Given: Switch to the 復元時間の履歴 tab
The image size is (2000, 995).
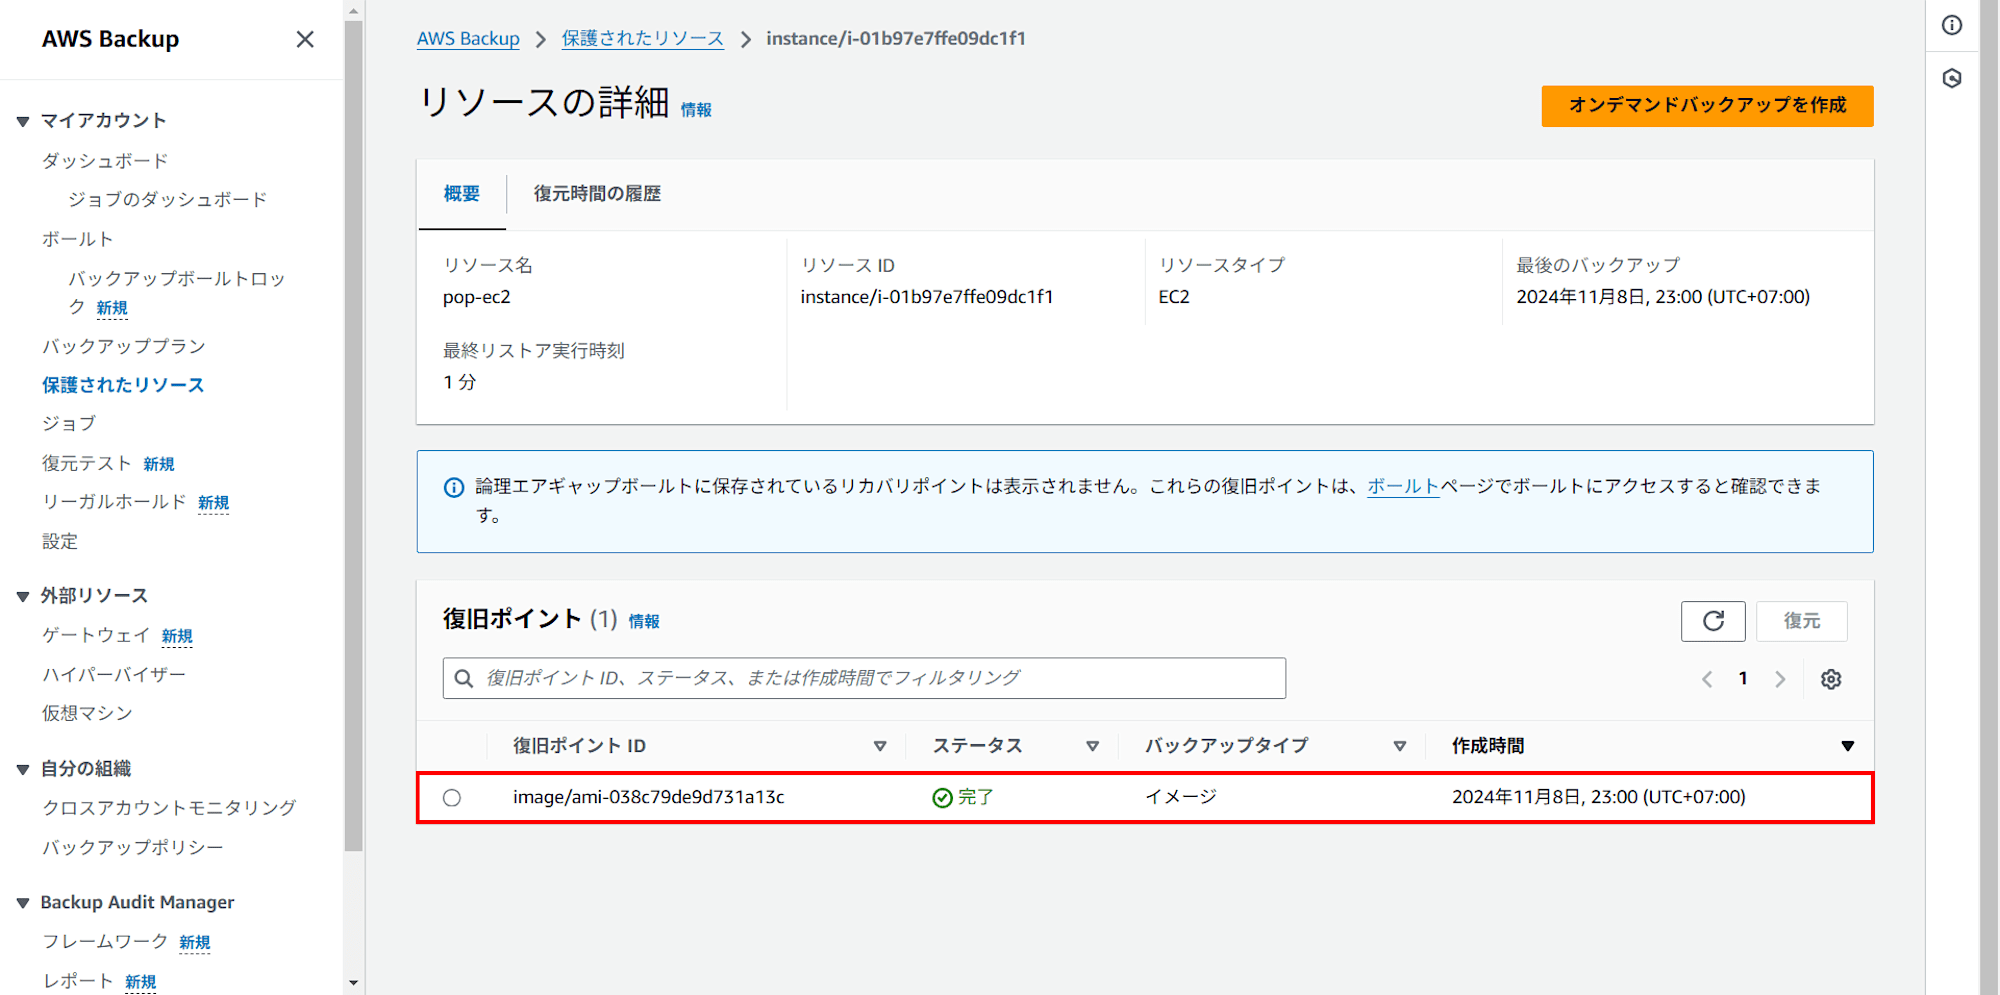Looking at the screenshot, I should [x=597, y=194].
